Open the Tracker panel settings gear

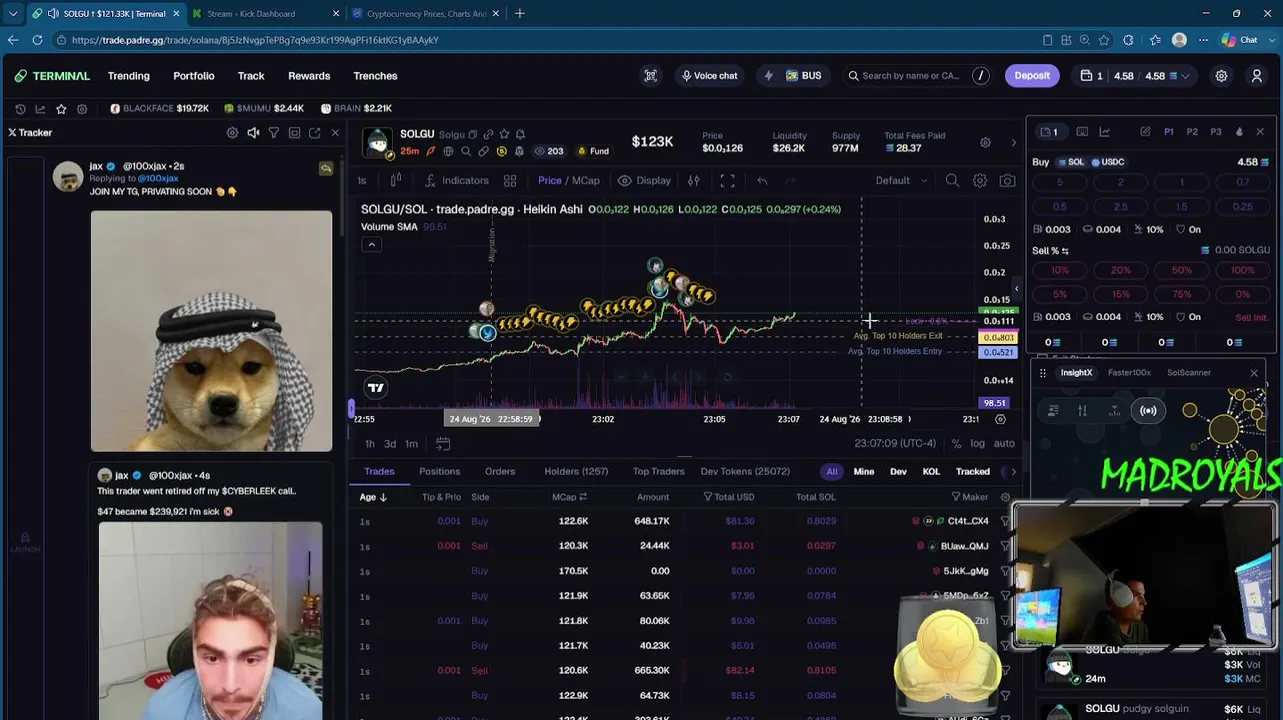(232, 133)
